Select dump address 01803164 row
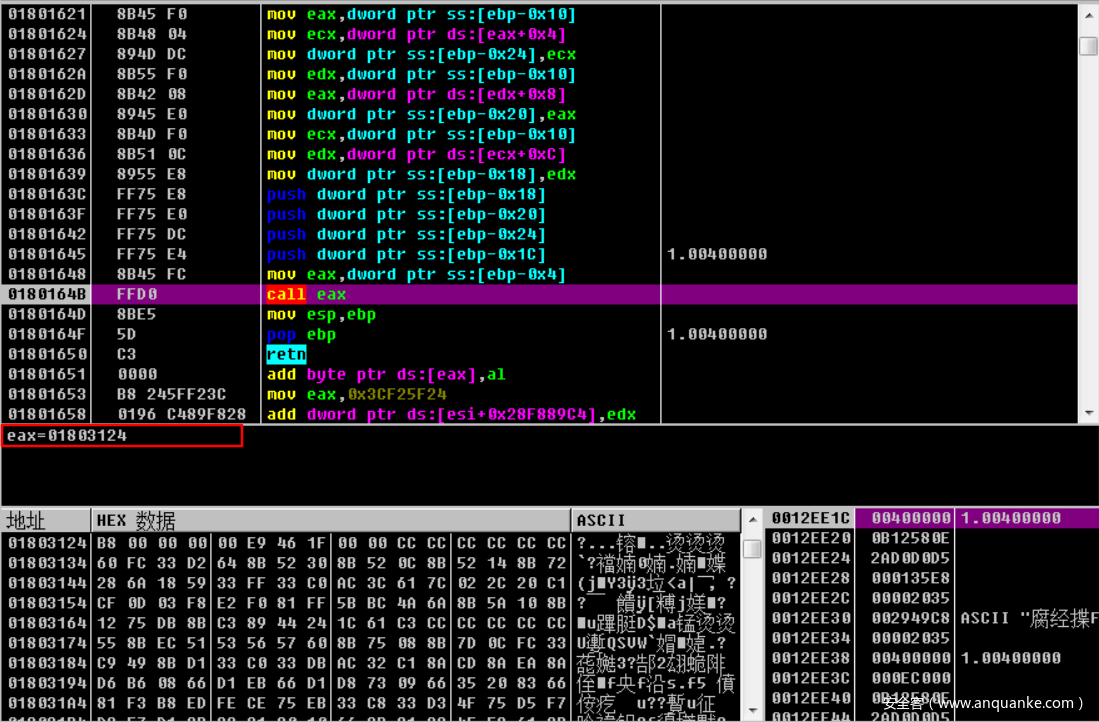1099x722 pixels. (48, 622)
